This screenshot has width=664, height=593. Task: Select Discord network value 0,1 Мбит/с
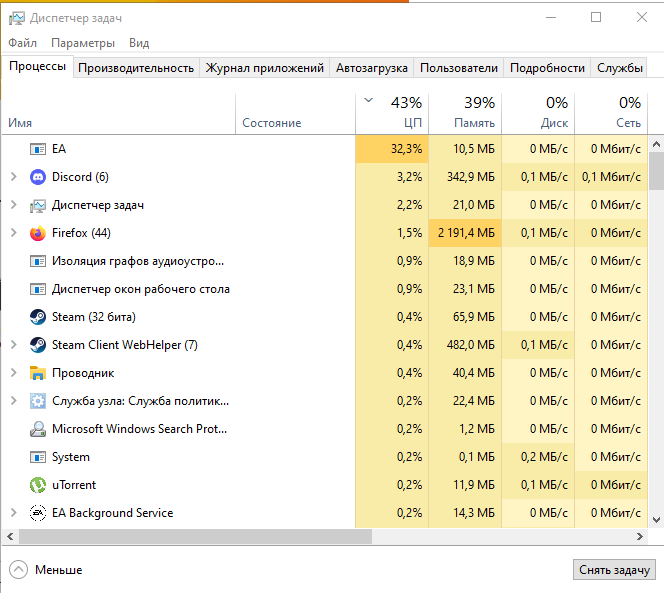coord(611,177)
